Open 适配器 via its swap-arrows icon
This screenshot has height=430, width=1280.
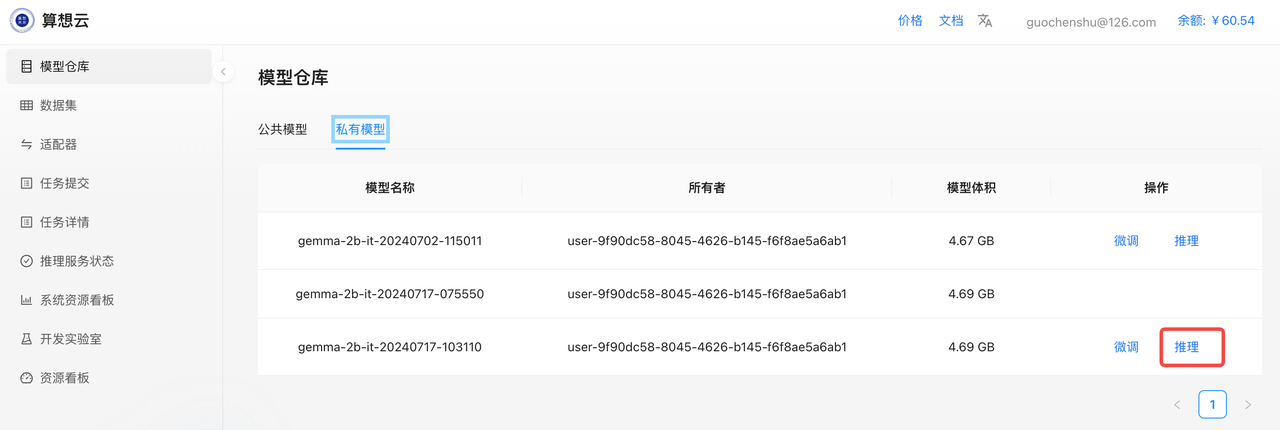tap(27, 145)
